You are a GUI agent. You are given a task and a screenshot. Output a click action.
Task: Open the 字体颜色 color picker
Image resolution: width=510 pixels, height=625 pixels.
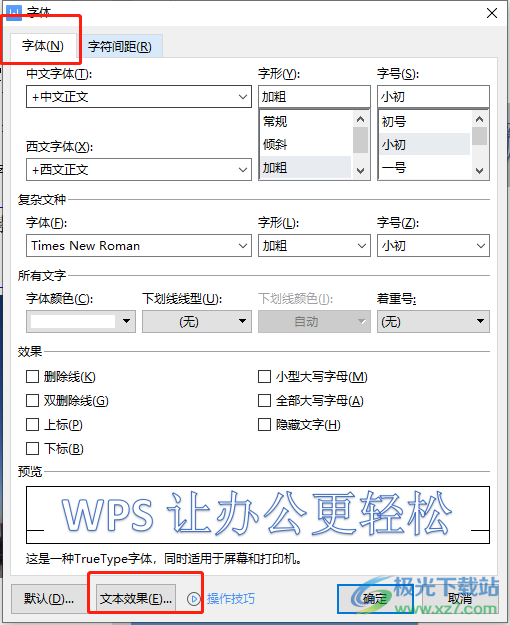[81, 321]
